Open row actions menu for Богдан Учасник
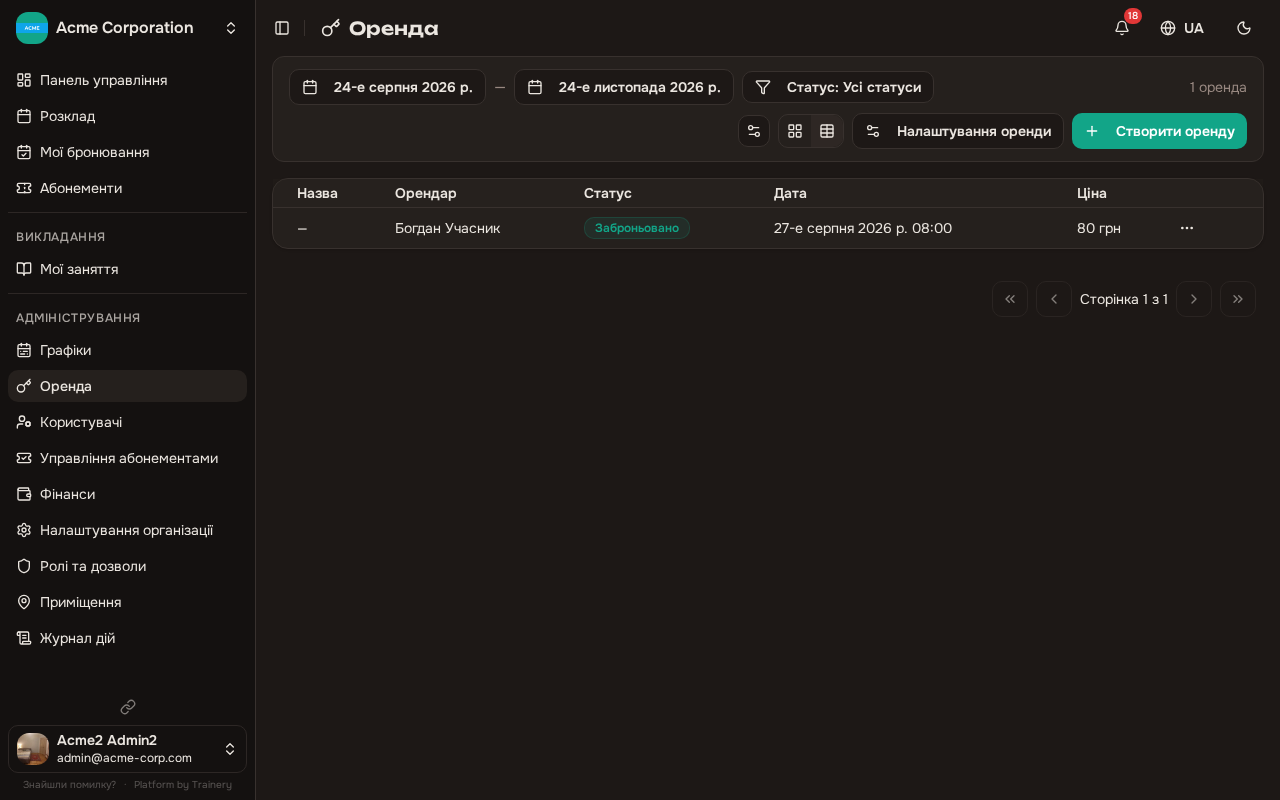 (x=1187, y=228)
